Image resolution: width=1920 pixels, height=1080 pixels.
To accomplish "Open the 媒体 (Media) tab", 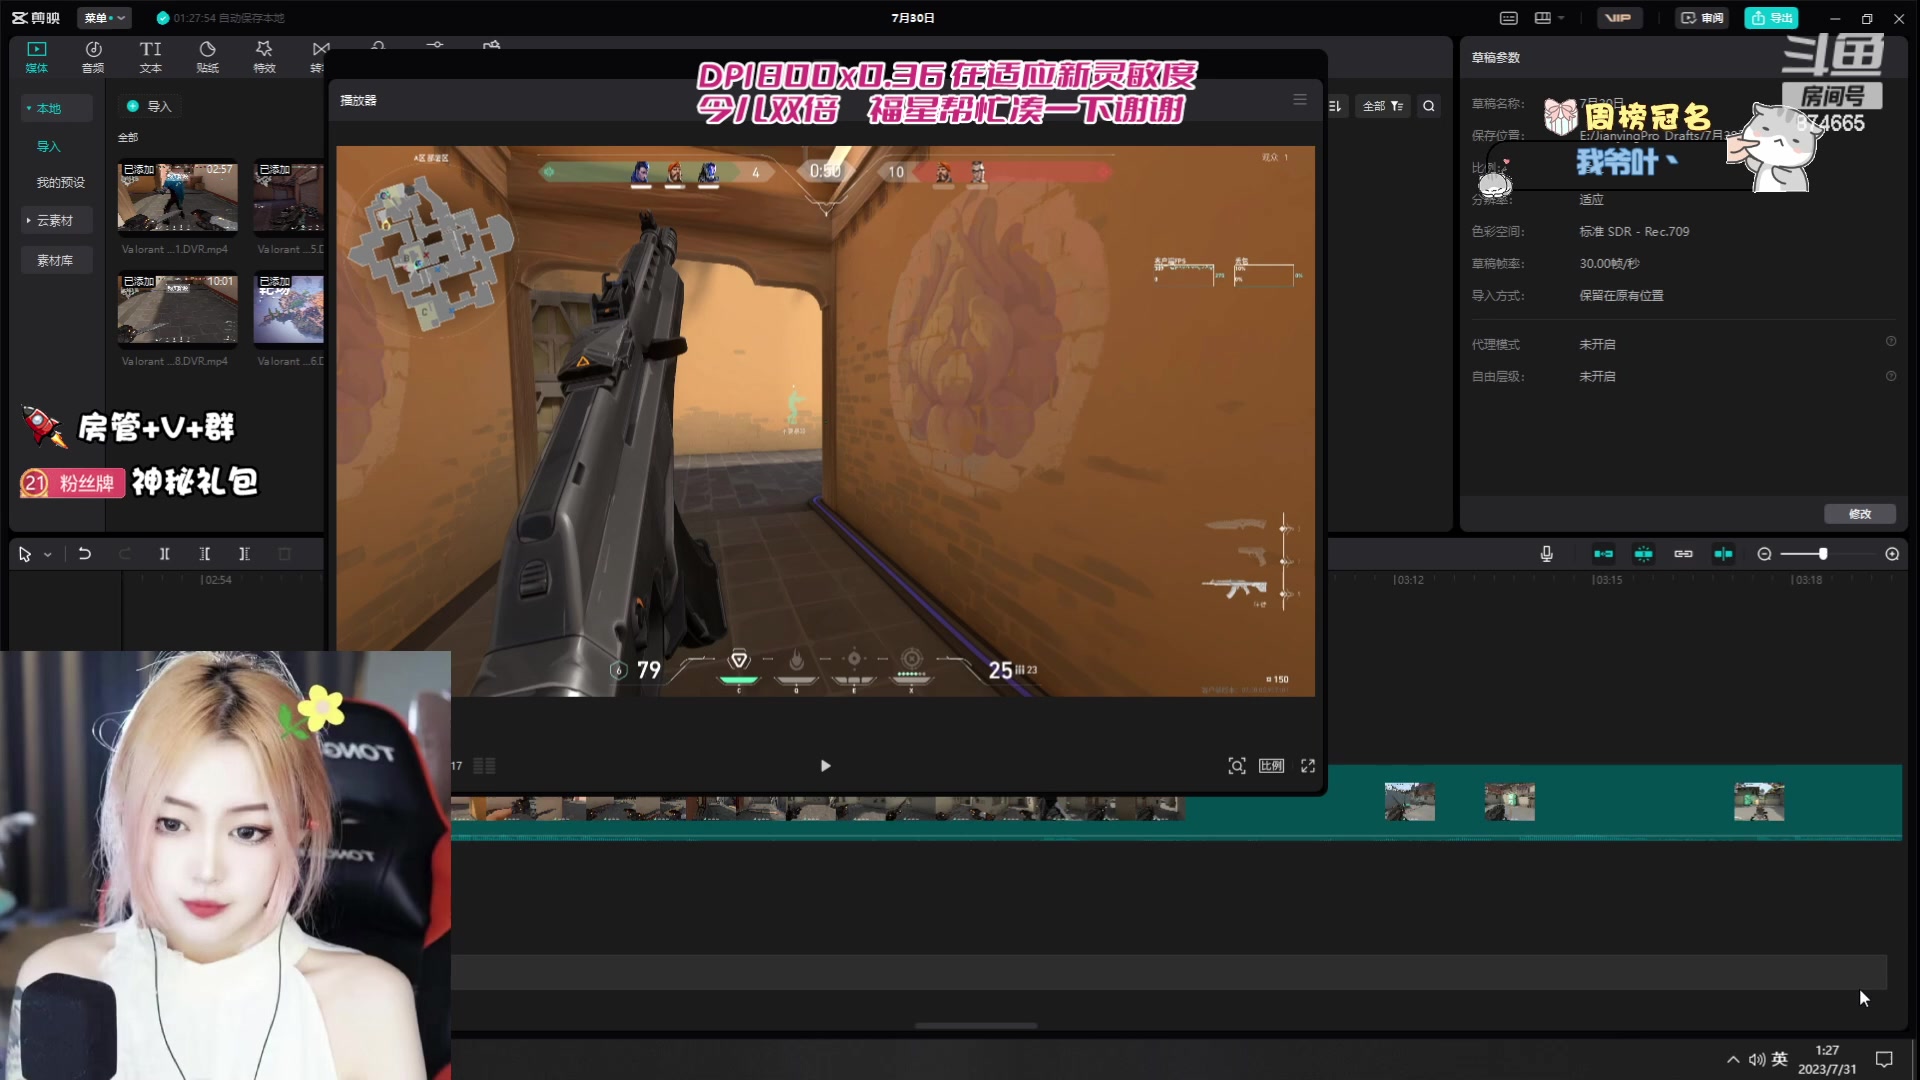I will (x=37, y=57).
